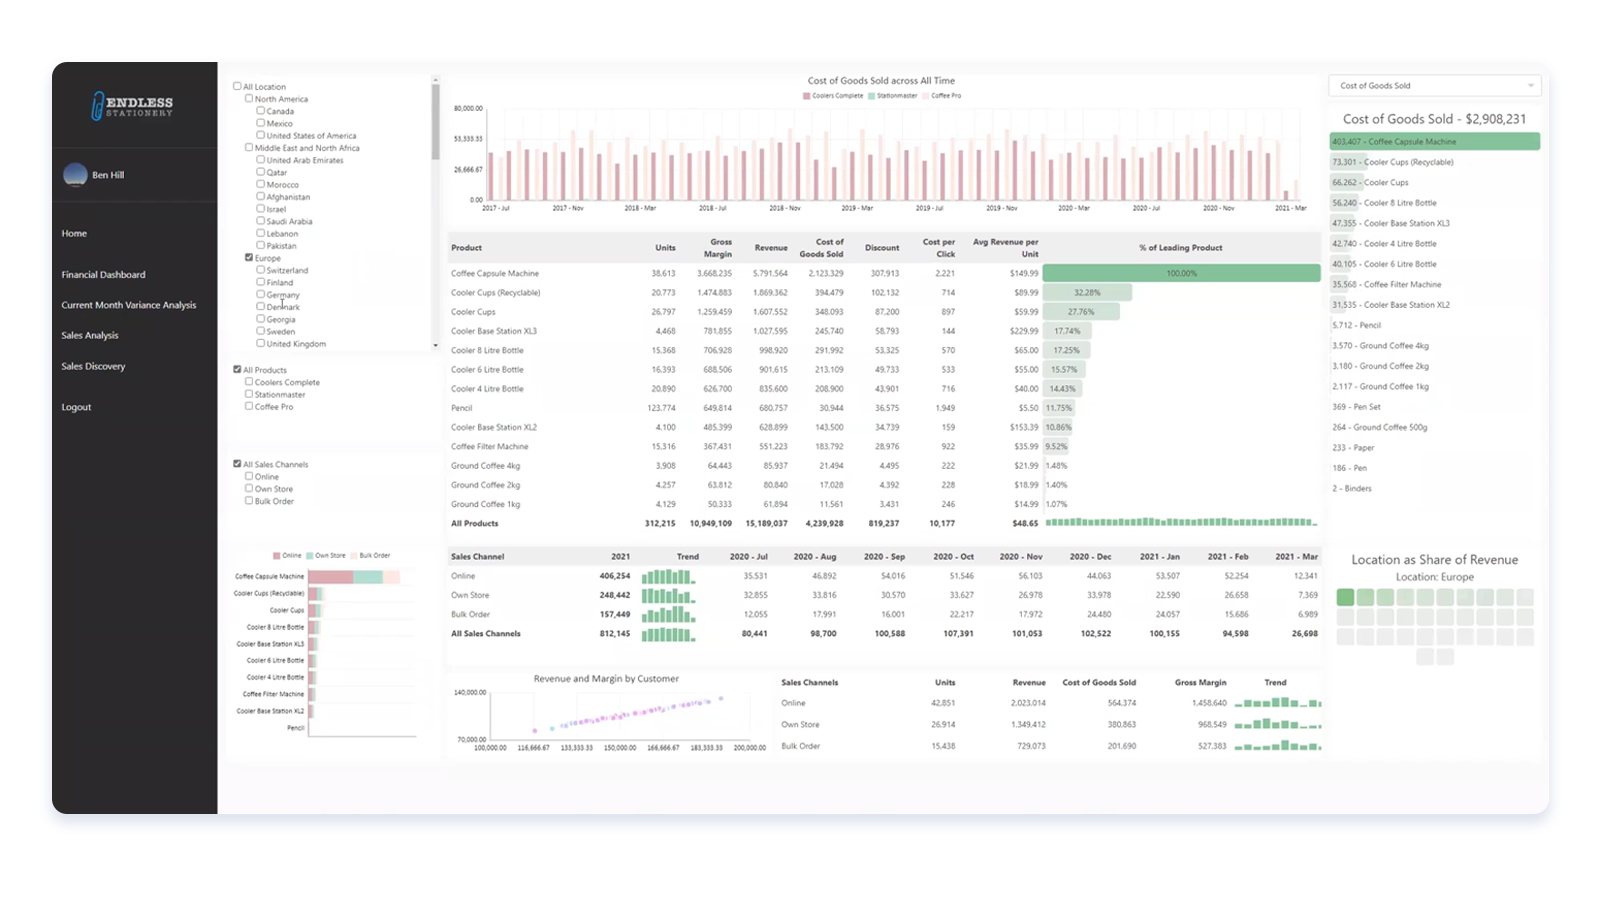This screenshot has height=900, width=1600.
Task: Enable the Online sales channel filter
Action: coord(248,476)
